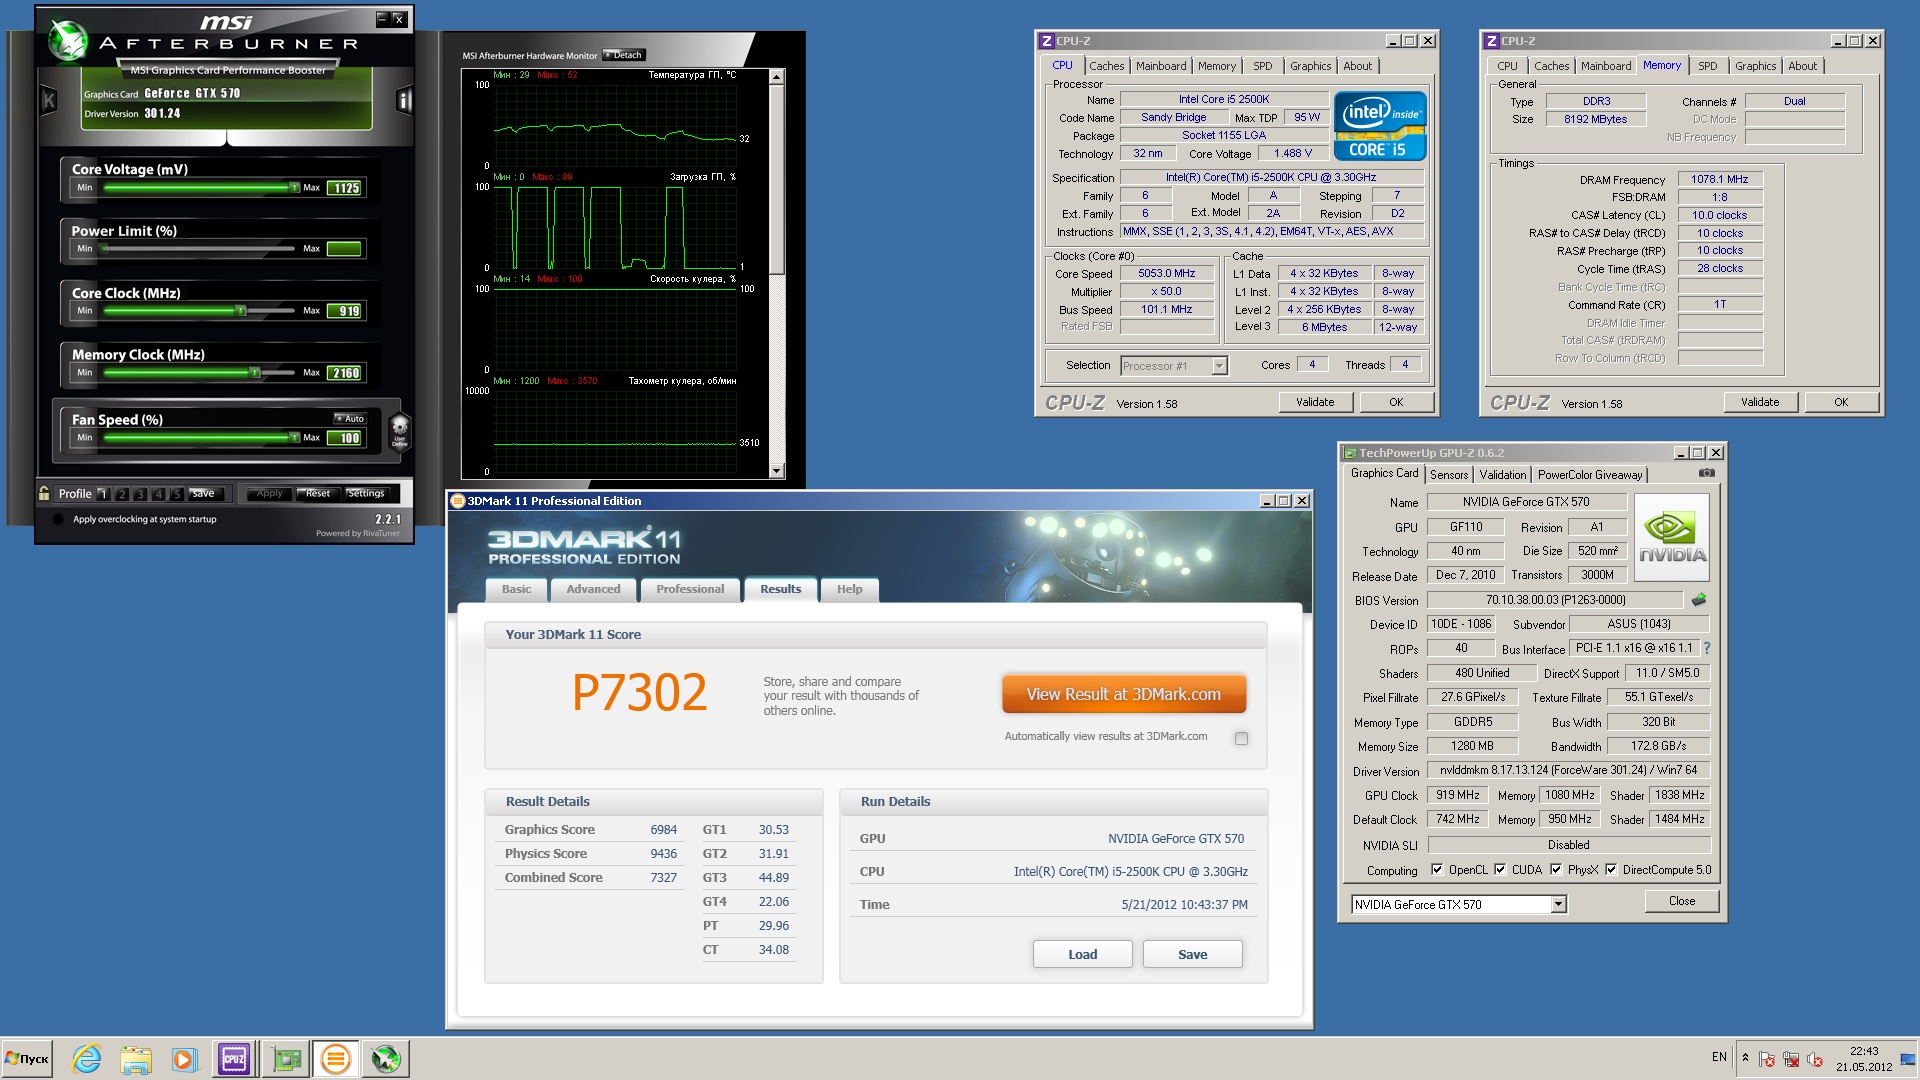
Task: Open the SPD tab in right CPU-Z window
Action: pyautogui.click(x=1708, y=66)
